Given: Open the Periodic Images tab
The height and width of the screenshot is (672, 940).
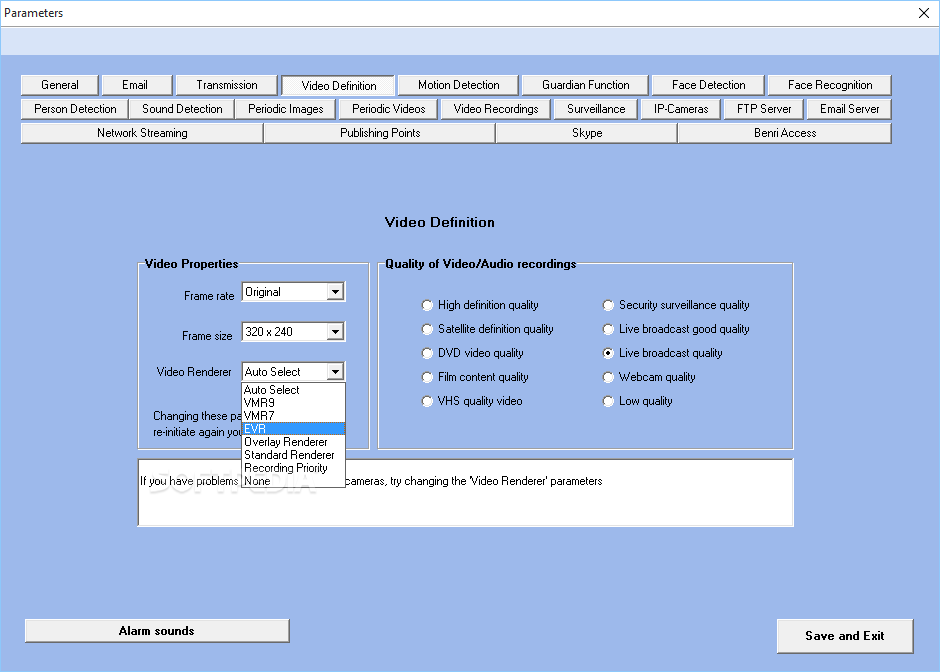Looking at the screenshot, I should (x=285, y=109).
